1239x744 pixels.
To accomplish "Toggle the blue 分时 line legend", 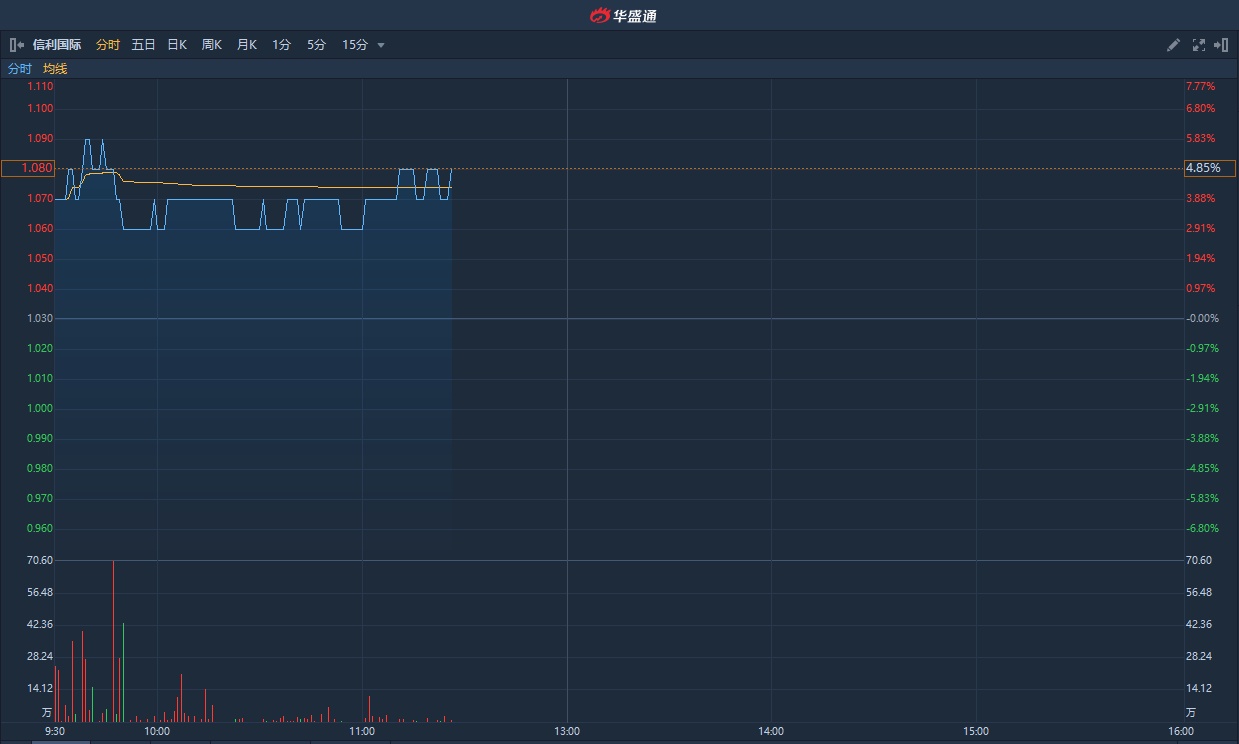I will 19,69.
